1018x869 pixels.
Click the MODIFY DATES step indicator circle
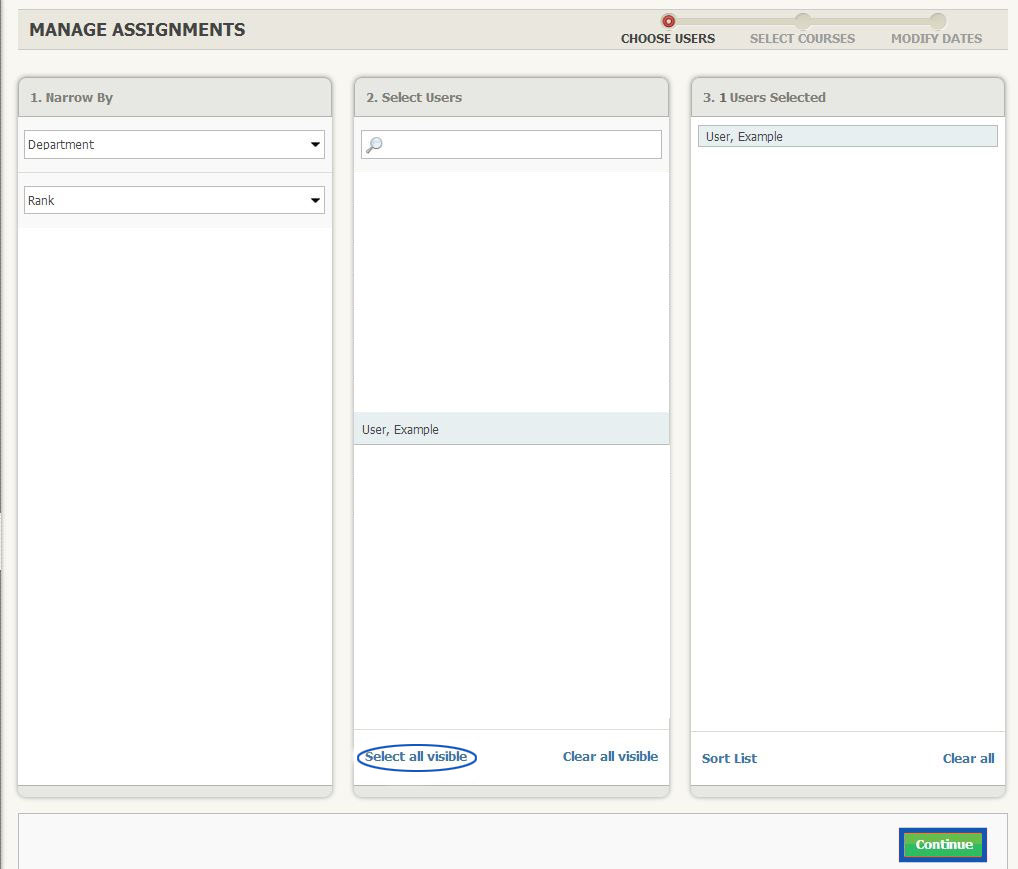(x=937, y=19)
